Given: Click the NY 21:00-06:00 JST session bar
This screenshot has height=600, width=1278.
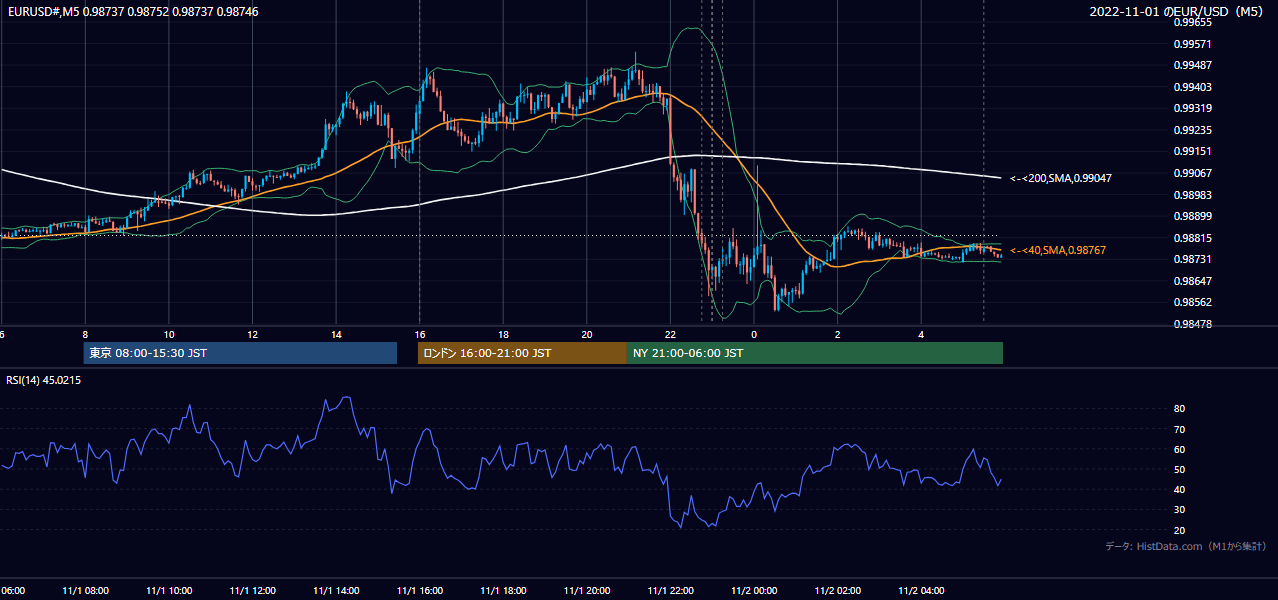Looking at the screenshot, I should point(815,353).
